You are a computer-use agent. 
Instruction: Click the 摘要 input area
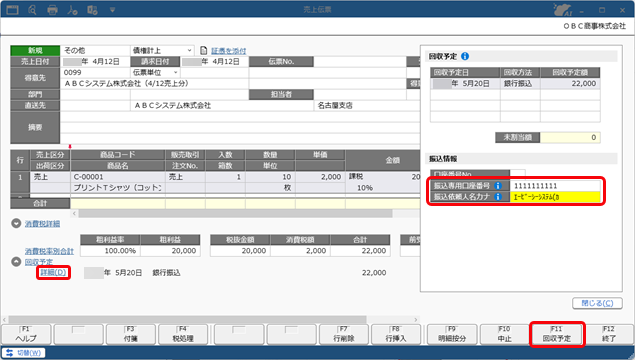coord(240,127)
